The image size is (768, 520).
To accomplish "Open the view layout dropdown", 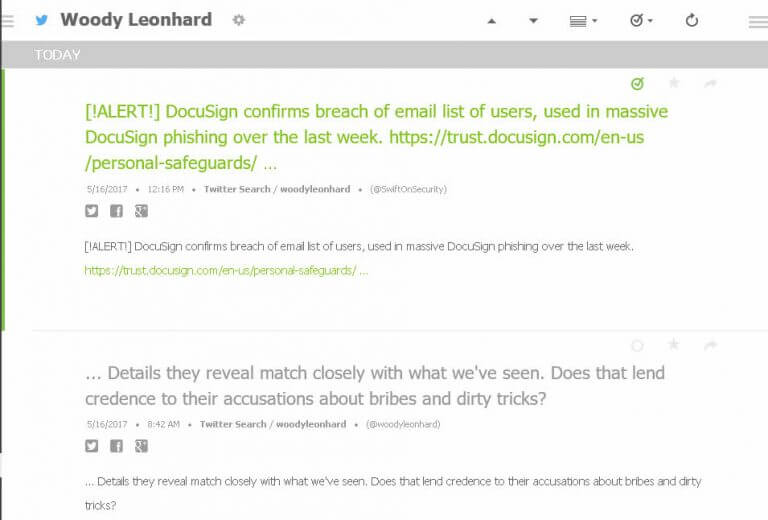I will tap(583, 21).
